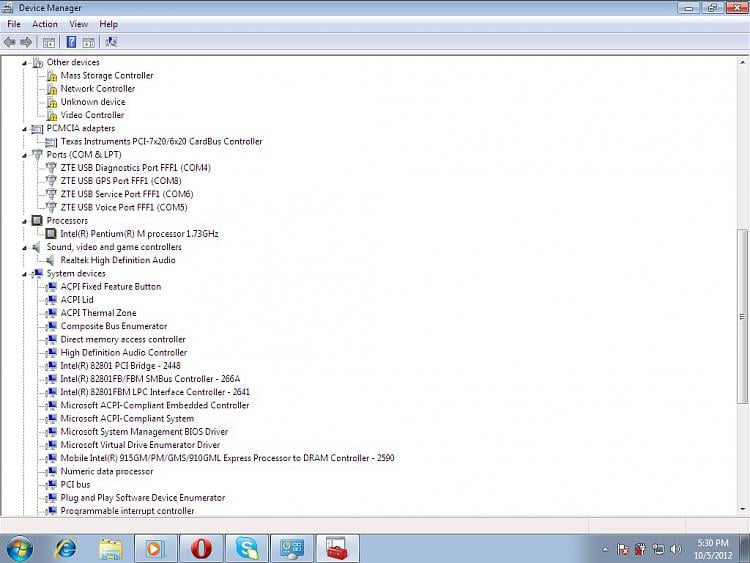Click the Show/Hide Console Tree toolbar icon
750x563 pixels.
coord(49,42)
